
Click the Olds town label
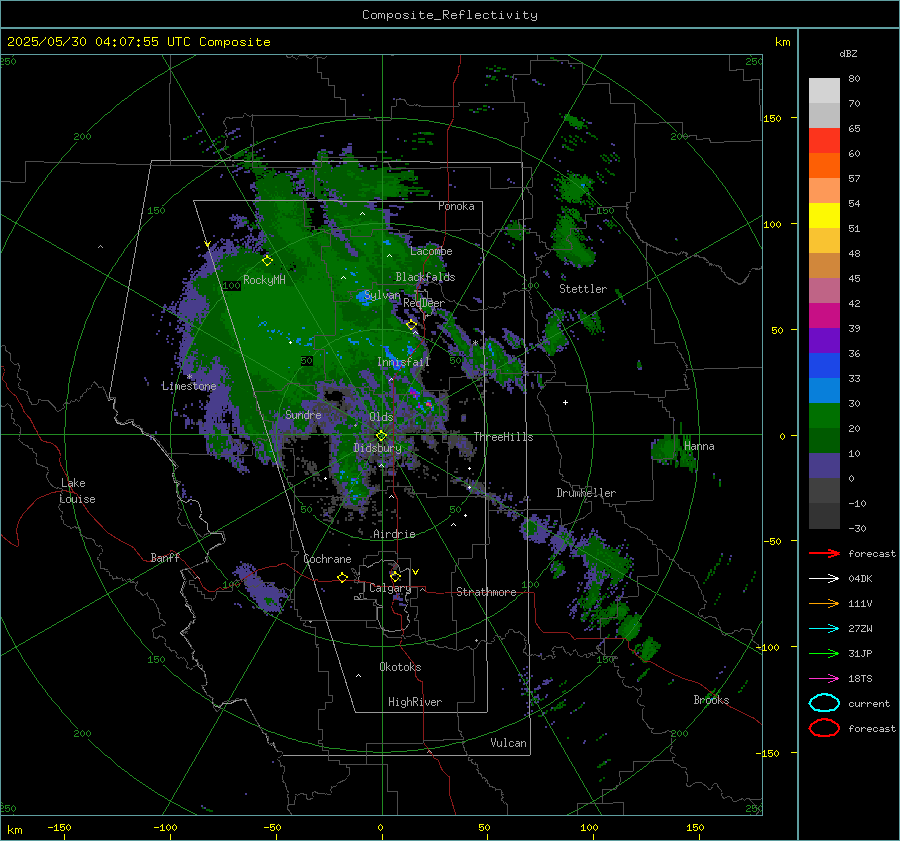pos(381,417)
